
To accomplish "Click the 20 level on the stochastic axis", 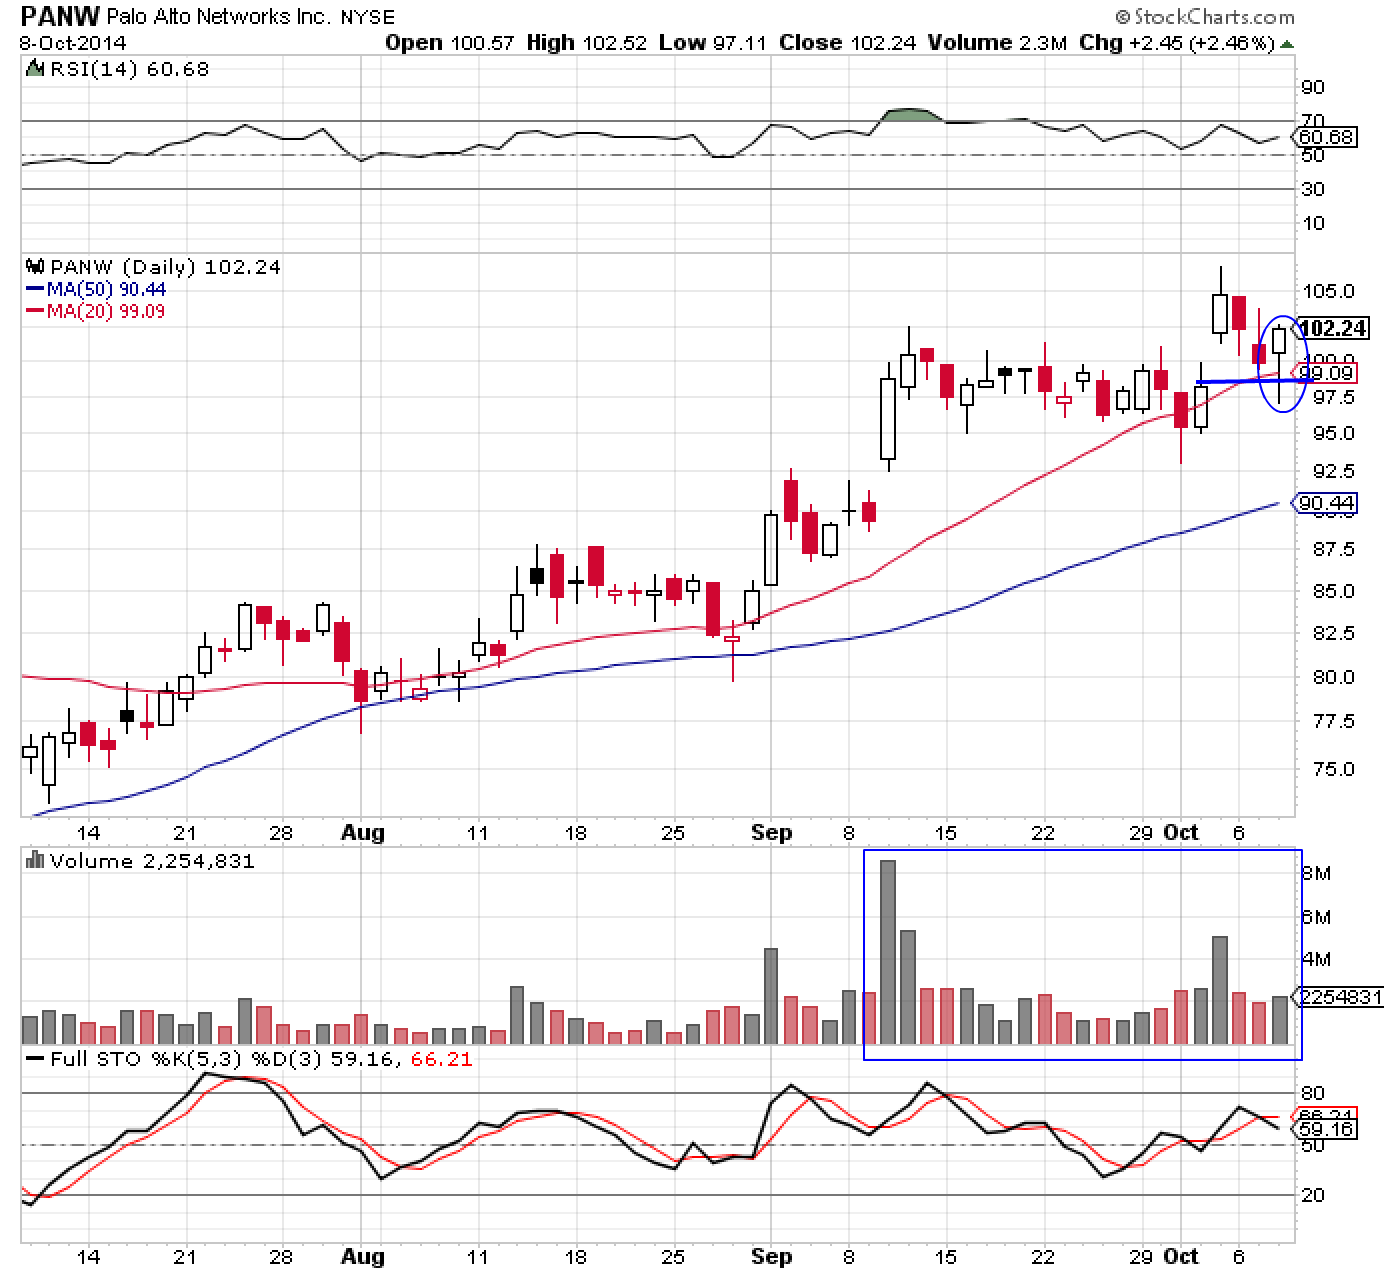I will 1312,1195.
